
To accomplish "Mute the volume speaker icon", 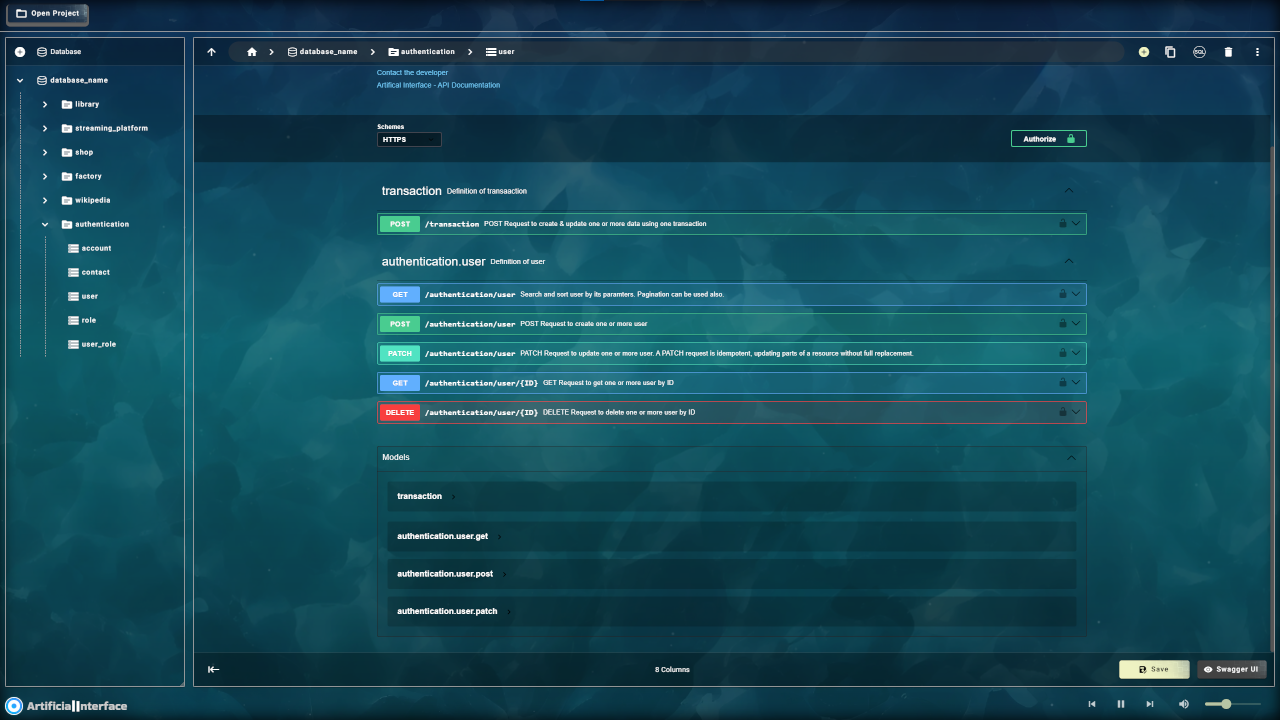I will pos(1184,704).
